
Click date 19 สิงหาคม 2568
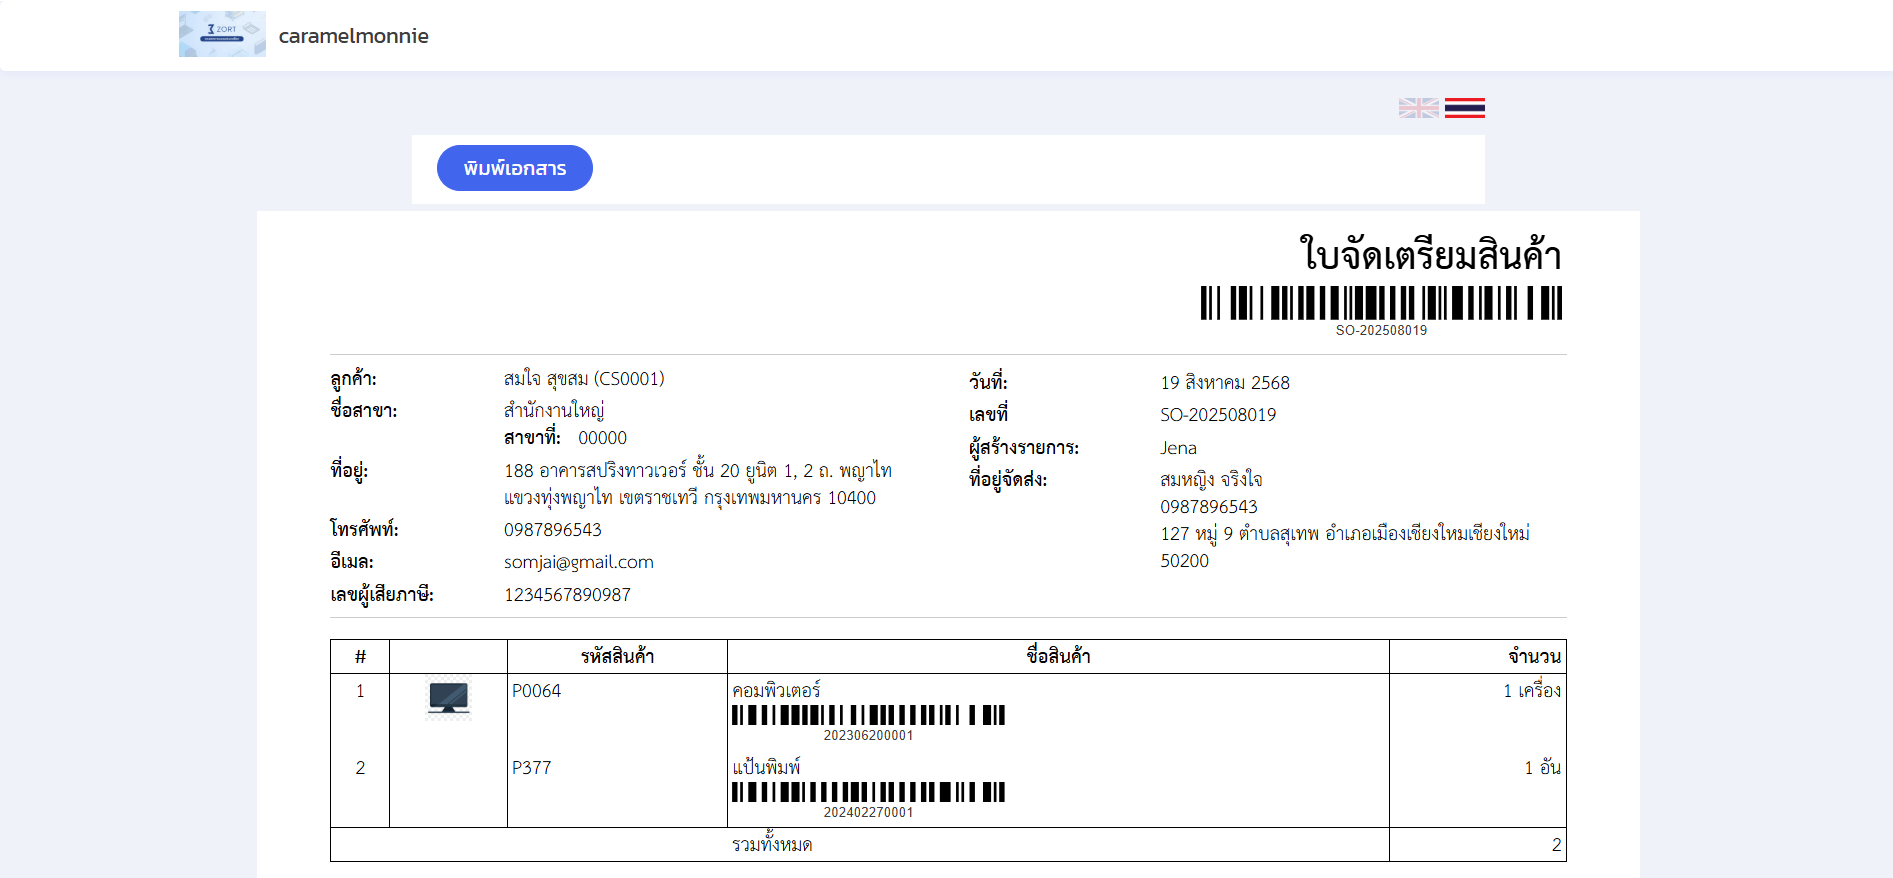click(x=1225, y=383)
